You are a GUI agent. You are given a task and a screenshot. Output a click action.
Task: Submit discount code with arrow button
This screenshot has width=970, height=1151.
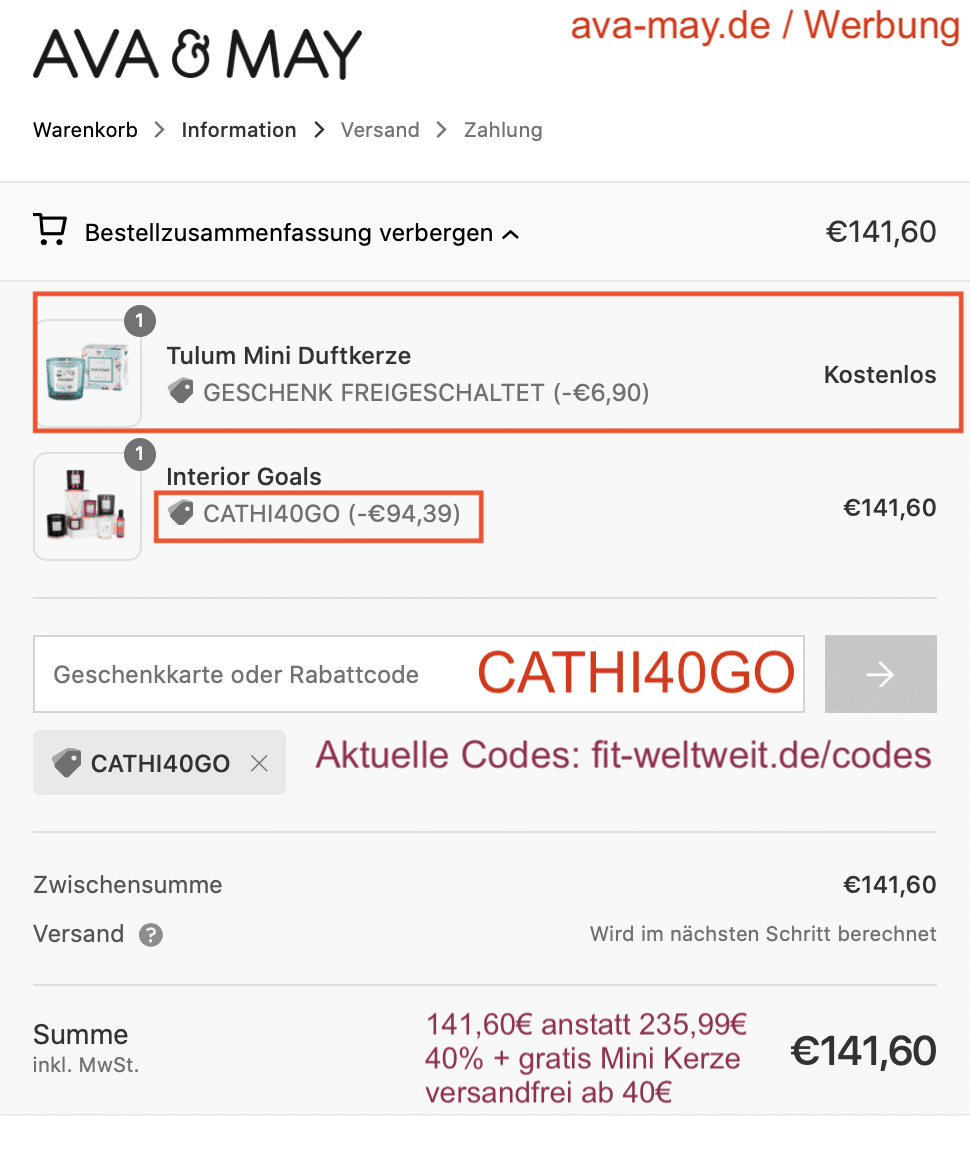(880, 674)
